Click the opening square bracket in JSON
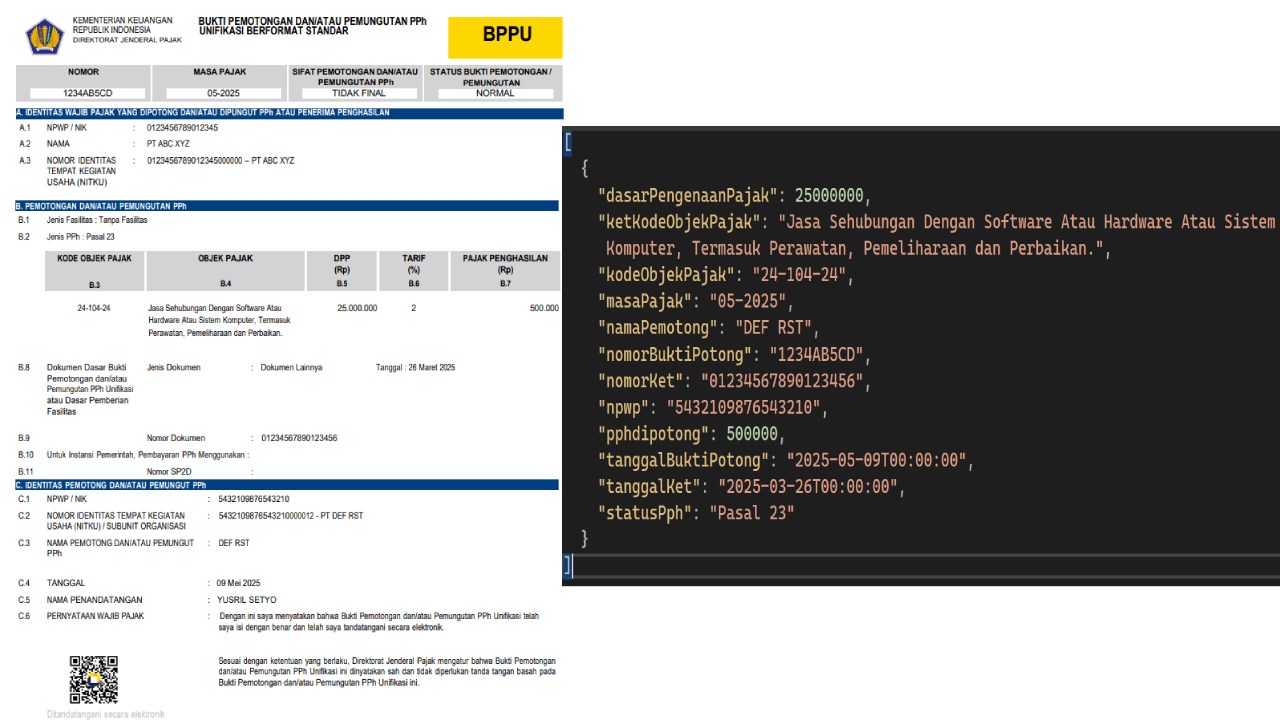The image size is (1280, 720). point(568,141)
